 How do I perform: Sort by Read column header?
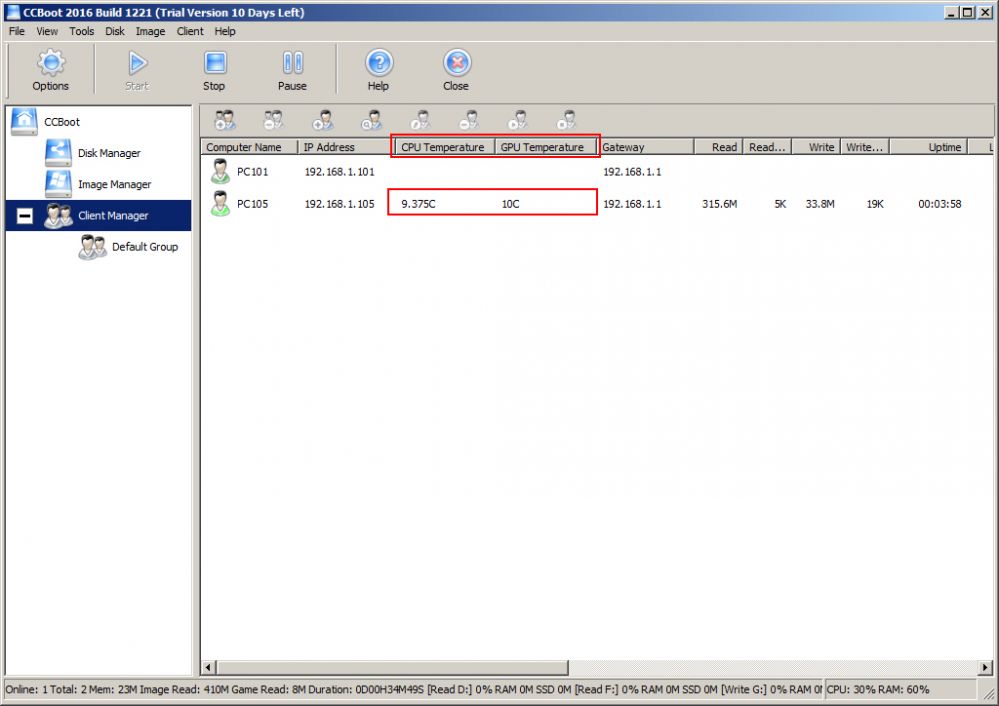(718, 147)
